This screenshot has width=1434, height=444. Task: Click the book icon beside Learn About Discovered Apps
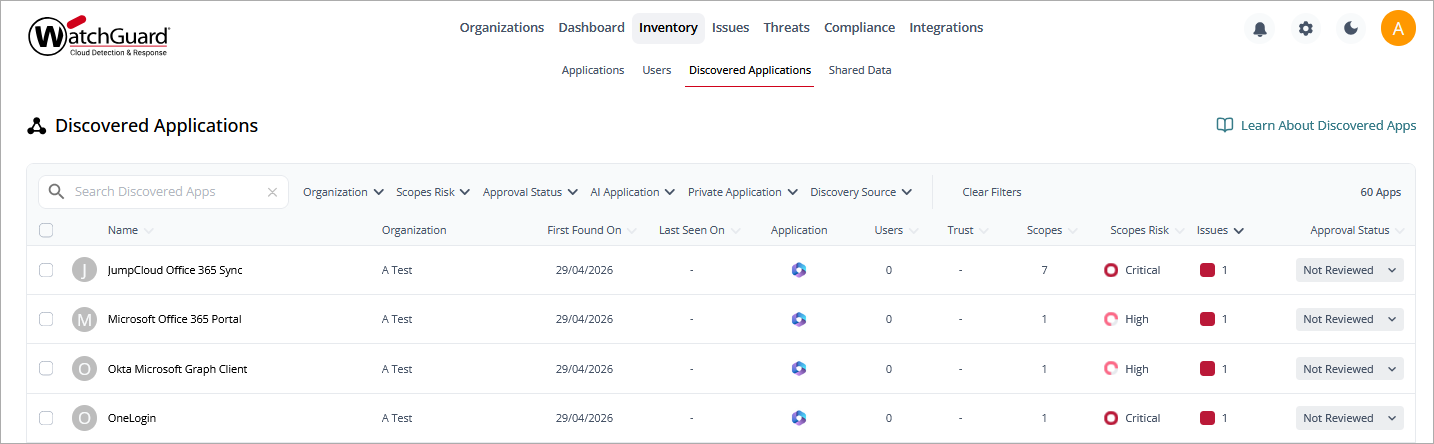(x=1224, y=125)
